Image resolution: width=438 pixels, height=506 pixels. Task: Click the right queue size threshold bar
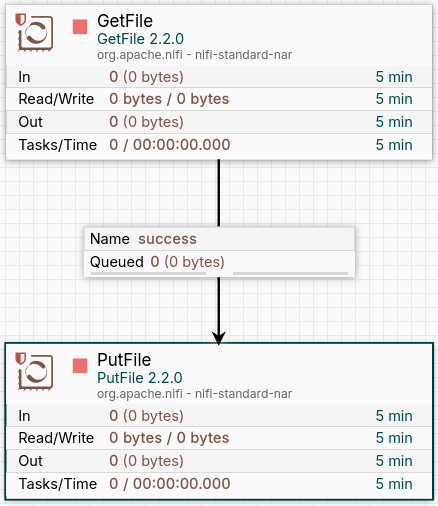coord(290,274)
